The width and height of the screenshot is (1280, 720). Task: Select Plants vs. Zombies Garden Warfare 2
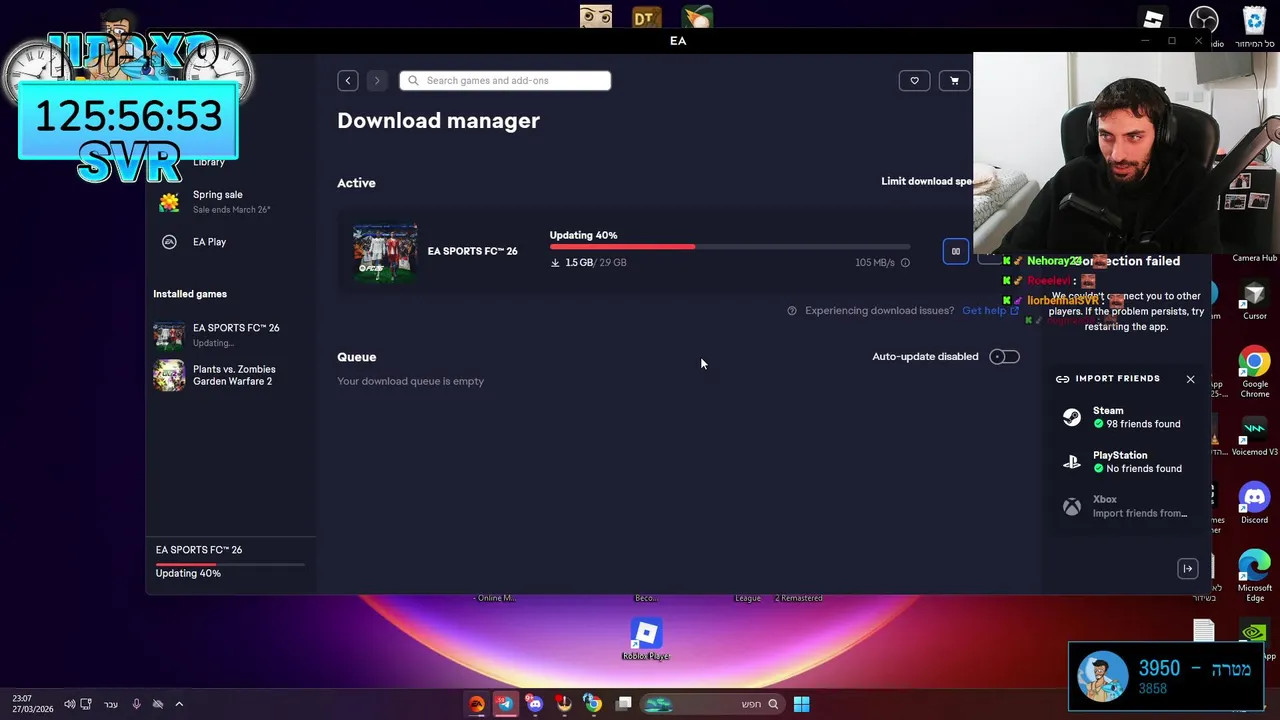click(230, 375)
